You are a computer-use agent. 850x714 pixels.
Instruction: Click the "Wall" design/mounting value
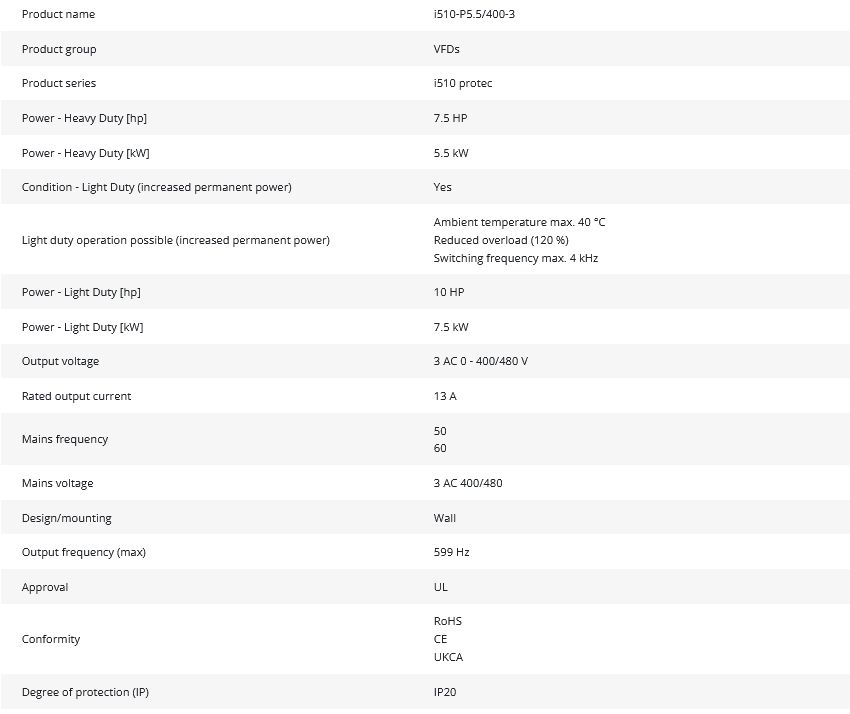445,518
